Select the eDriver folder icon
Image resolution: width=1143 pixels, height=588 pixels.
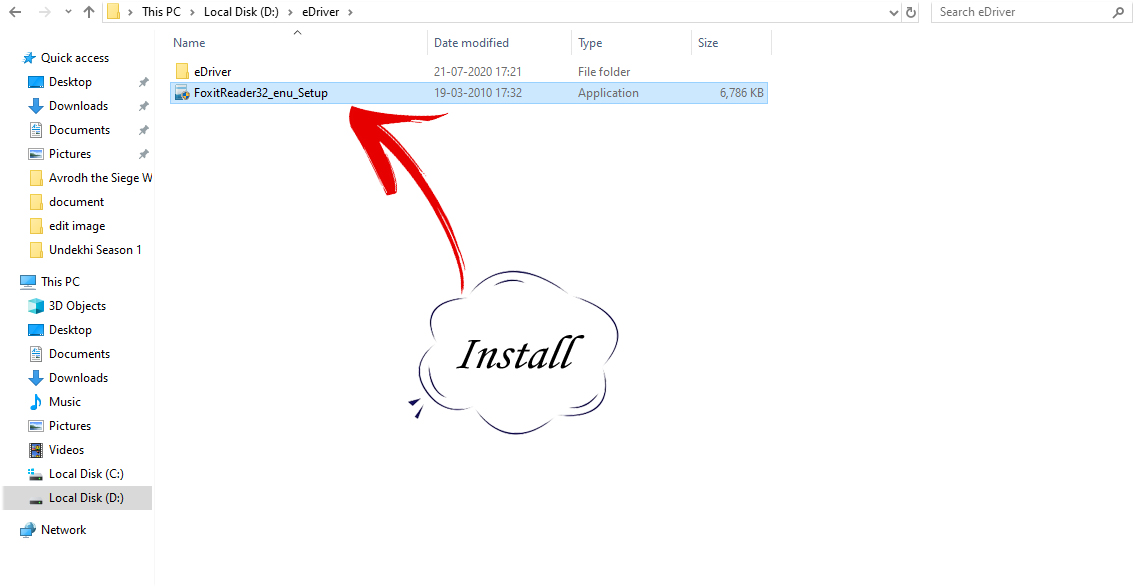tap(182, 71)
